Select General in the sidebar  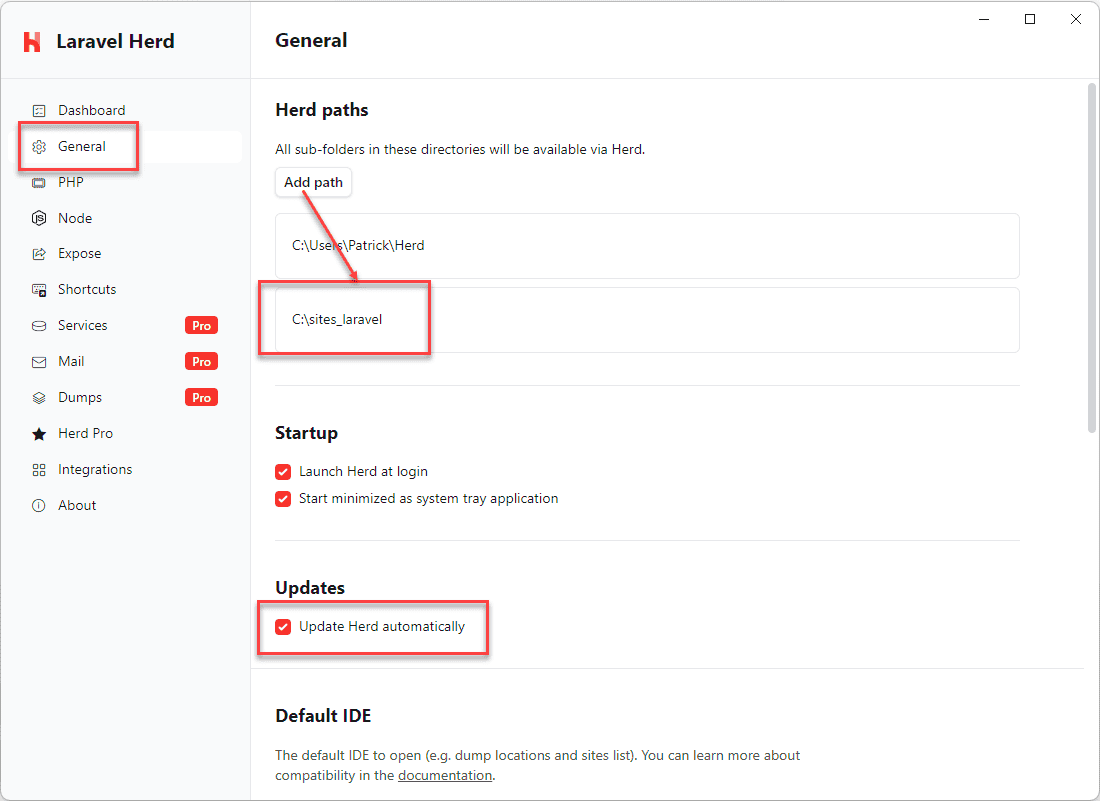(x=81, y=146)
